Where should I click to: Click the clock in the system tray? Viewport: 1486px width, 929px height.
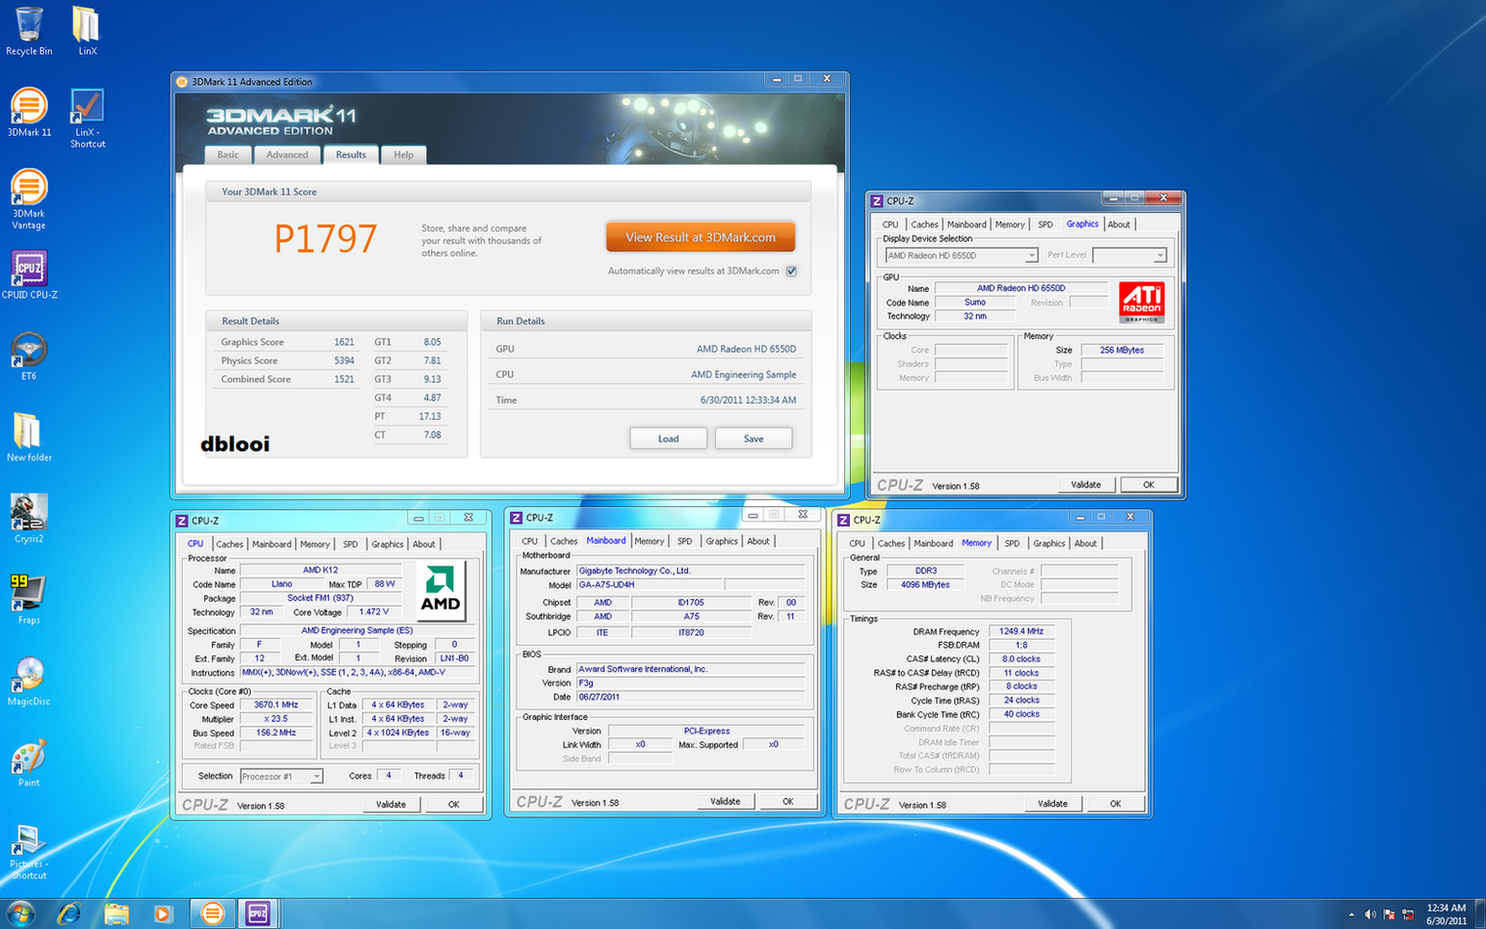[1446, 914]
